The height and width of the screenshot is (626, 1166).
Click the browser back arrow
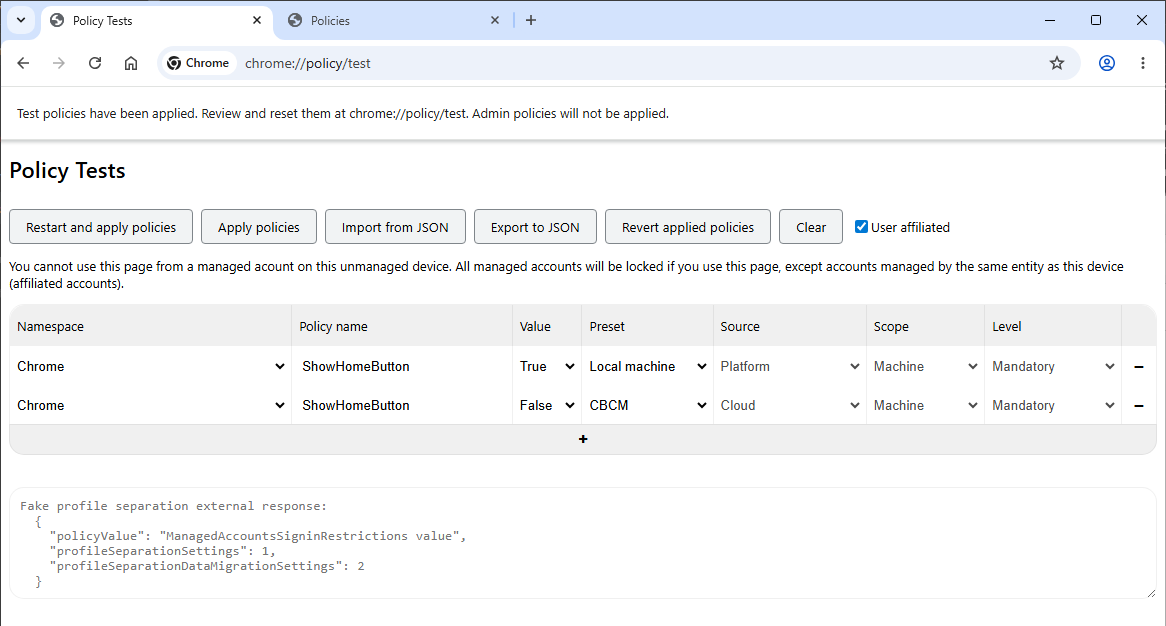click(x=23, y=63)
